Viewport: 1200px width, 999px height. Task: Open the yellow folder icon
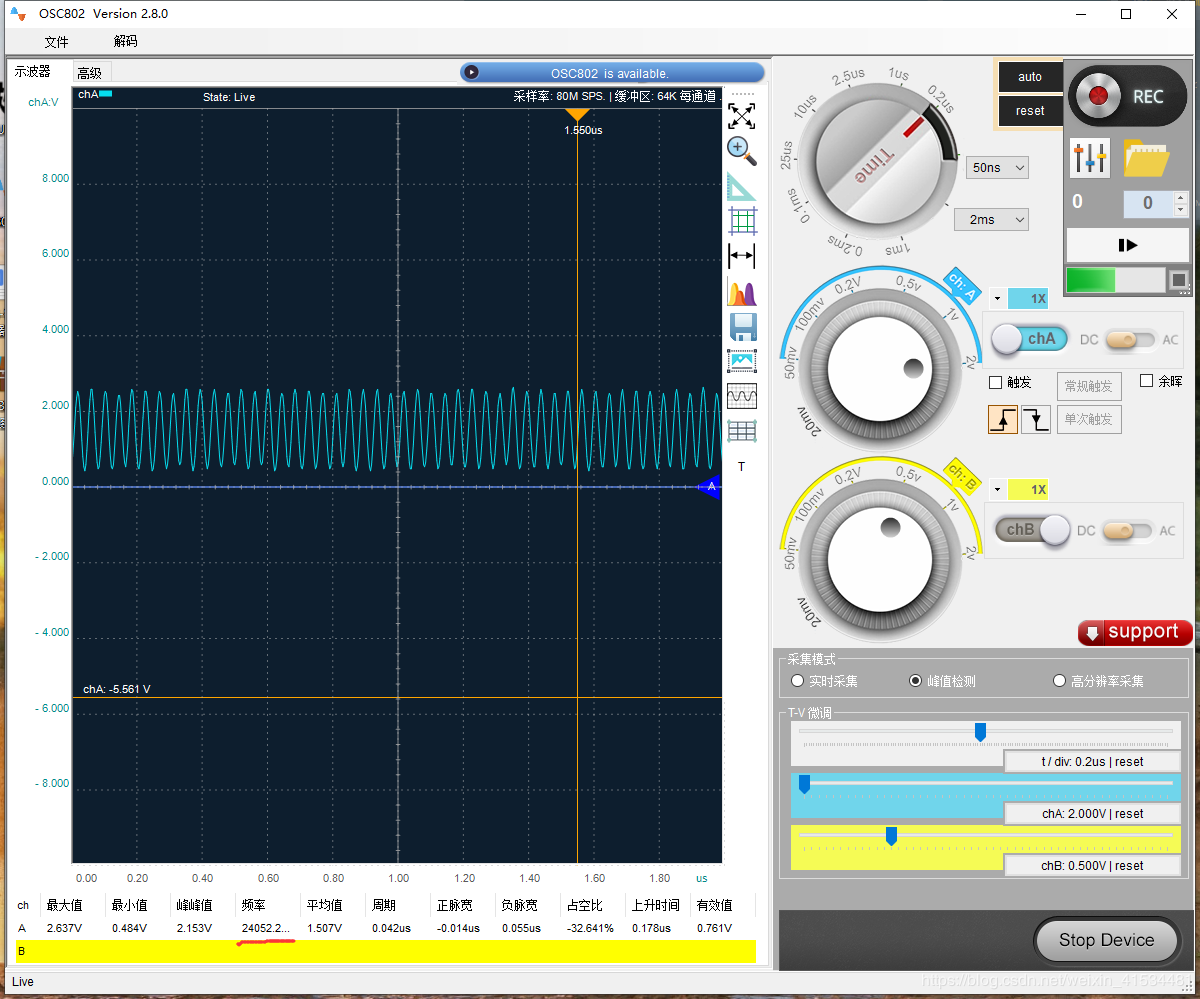[x=1146, y=157]
